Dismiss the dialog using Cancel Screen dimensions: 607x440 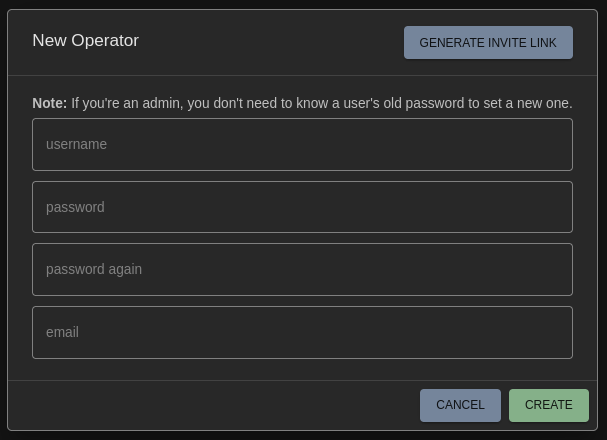(x=460, y=405)
